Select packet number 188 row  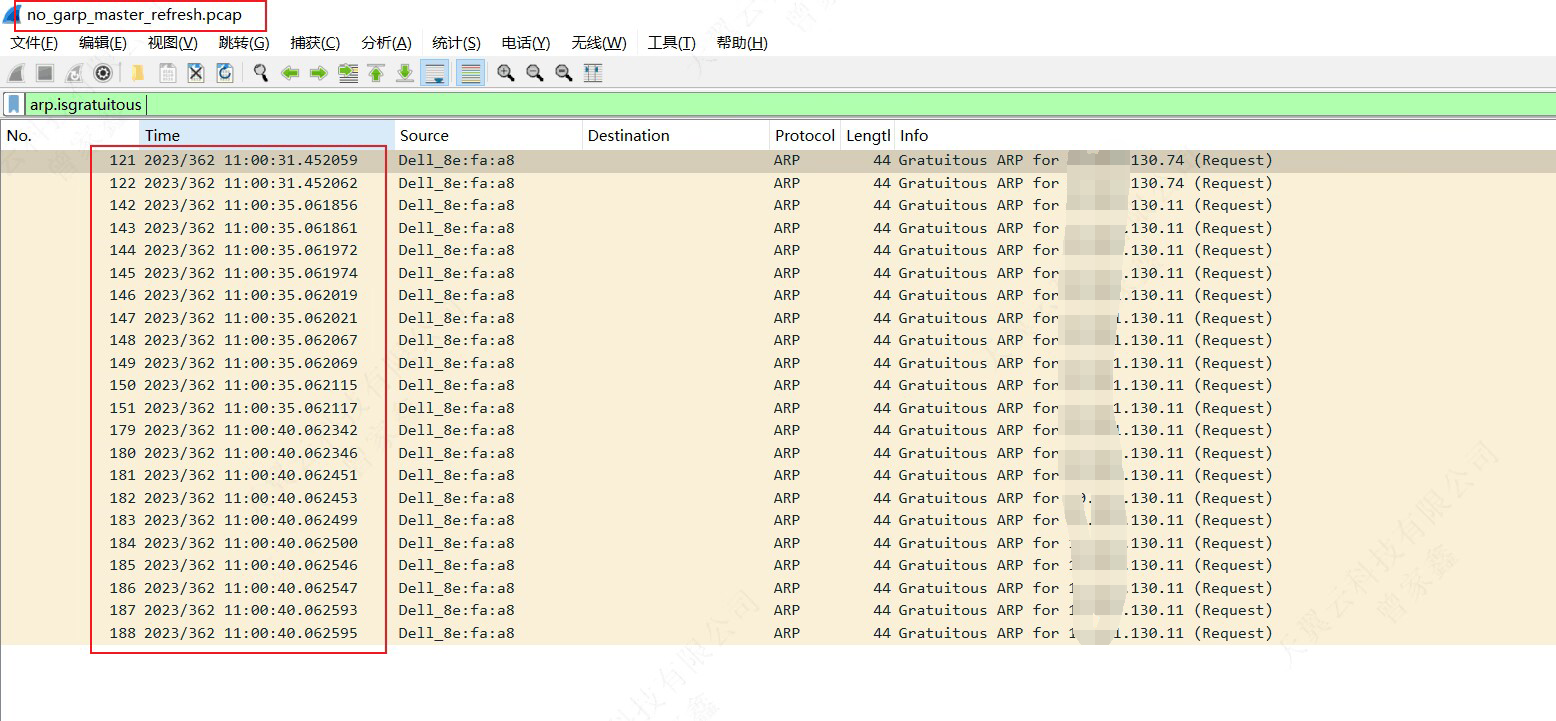pos(778,633)
